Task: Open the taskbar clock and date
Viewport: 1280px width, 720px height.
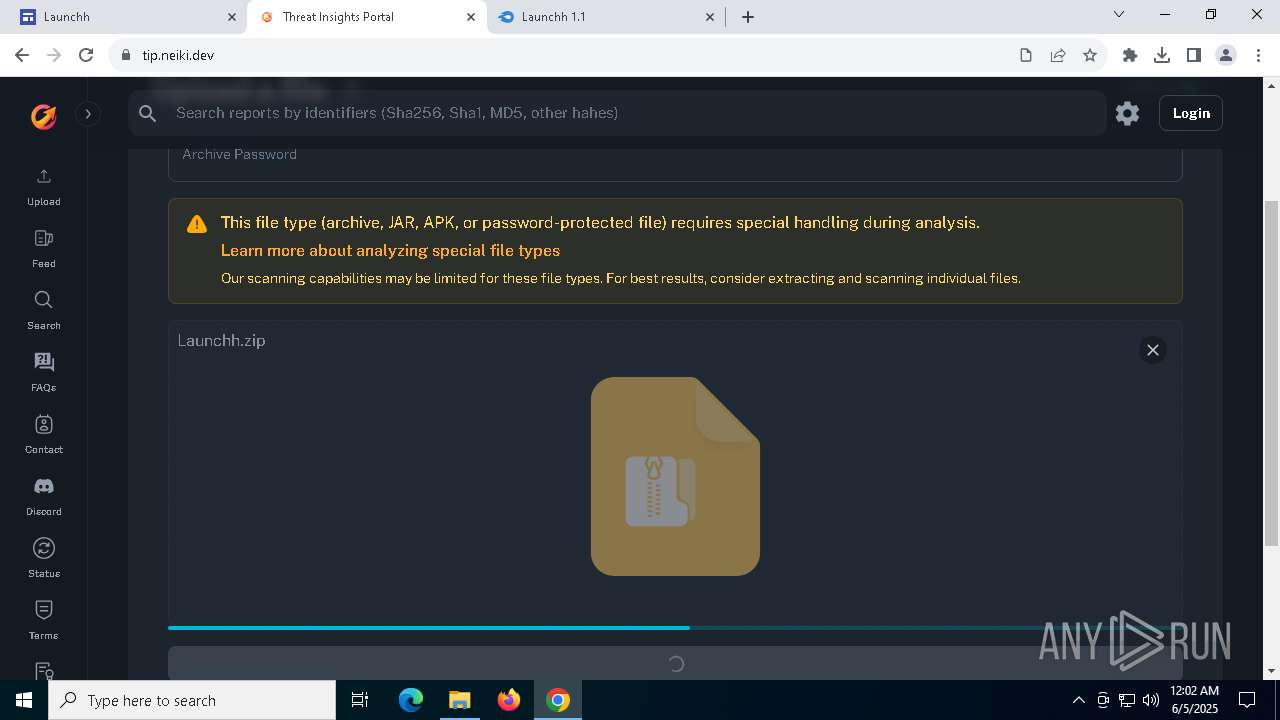Action: pyautogui.click(x=1194, y=700)
